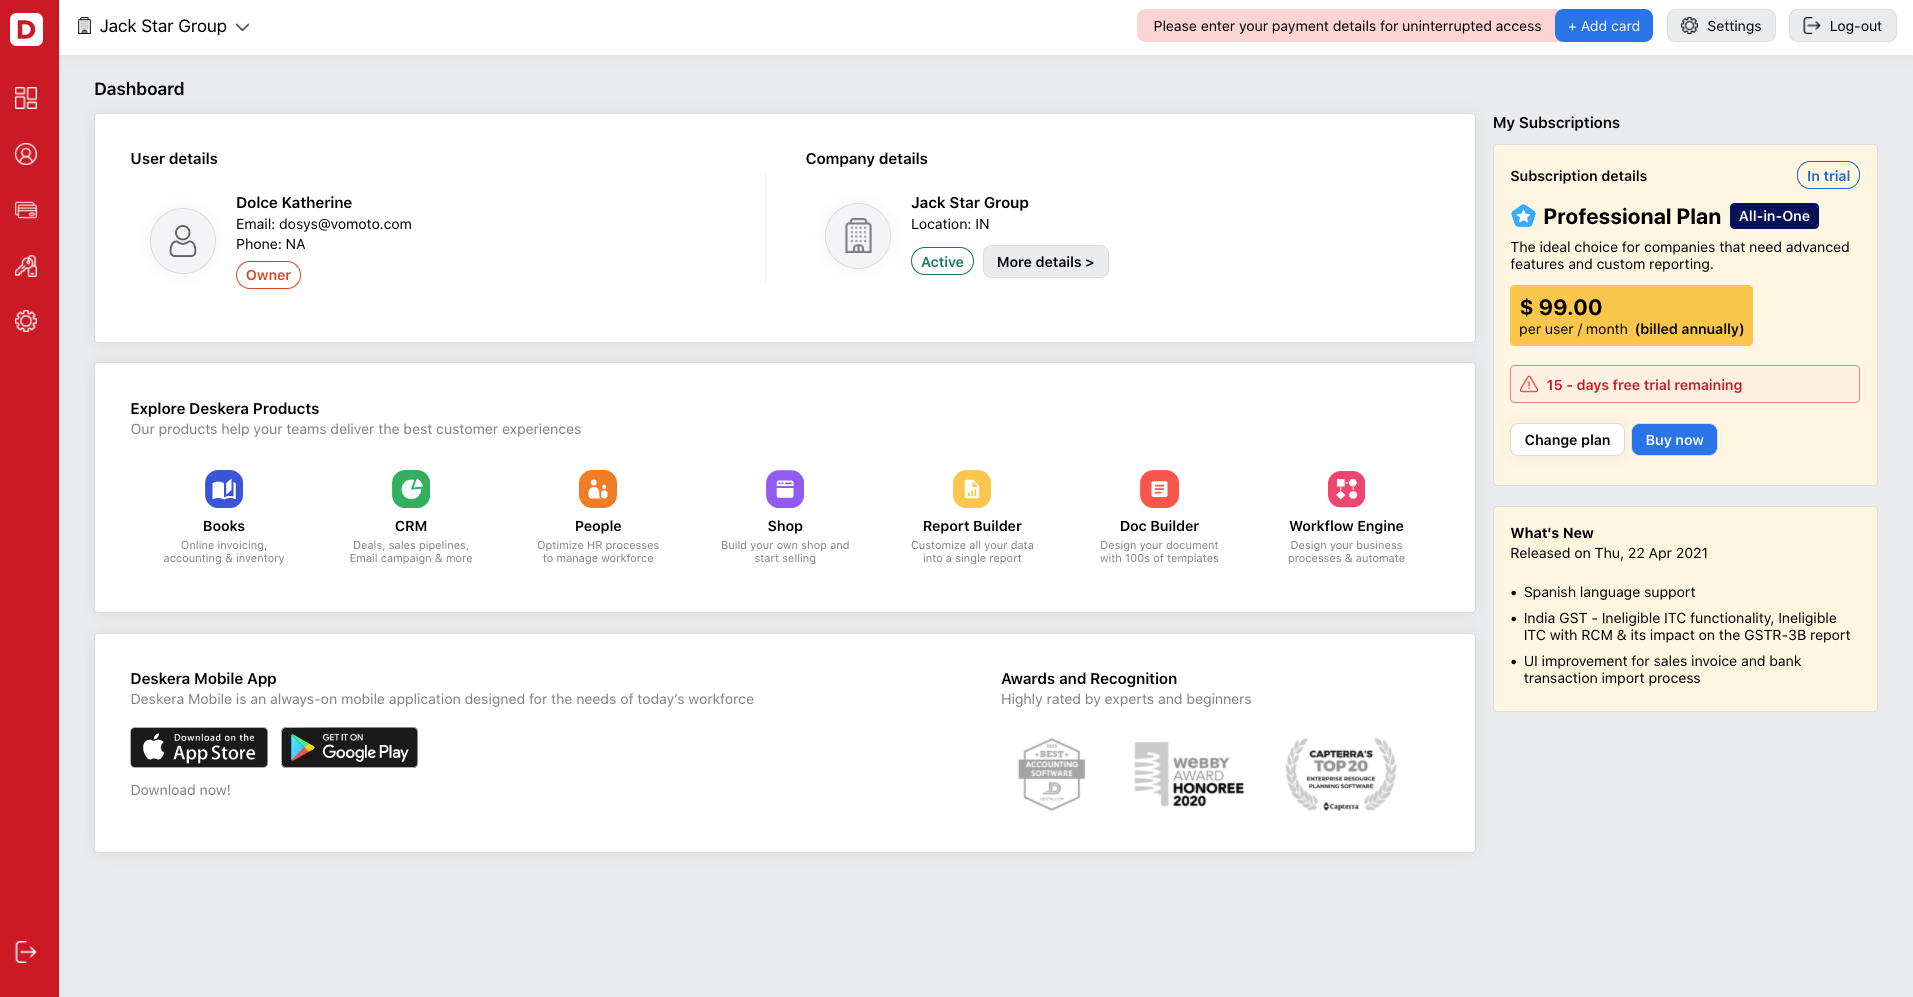
Task: Open Settings from the top bar
Action: pyautogui.click(x=1721, y=26)
